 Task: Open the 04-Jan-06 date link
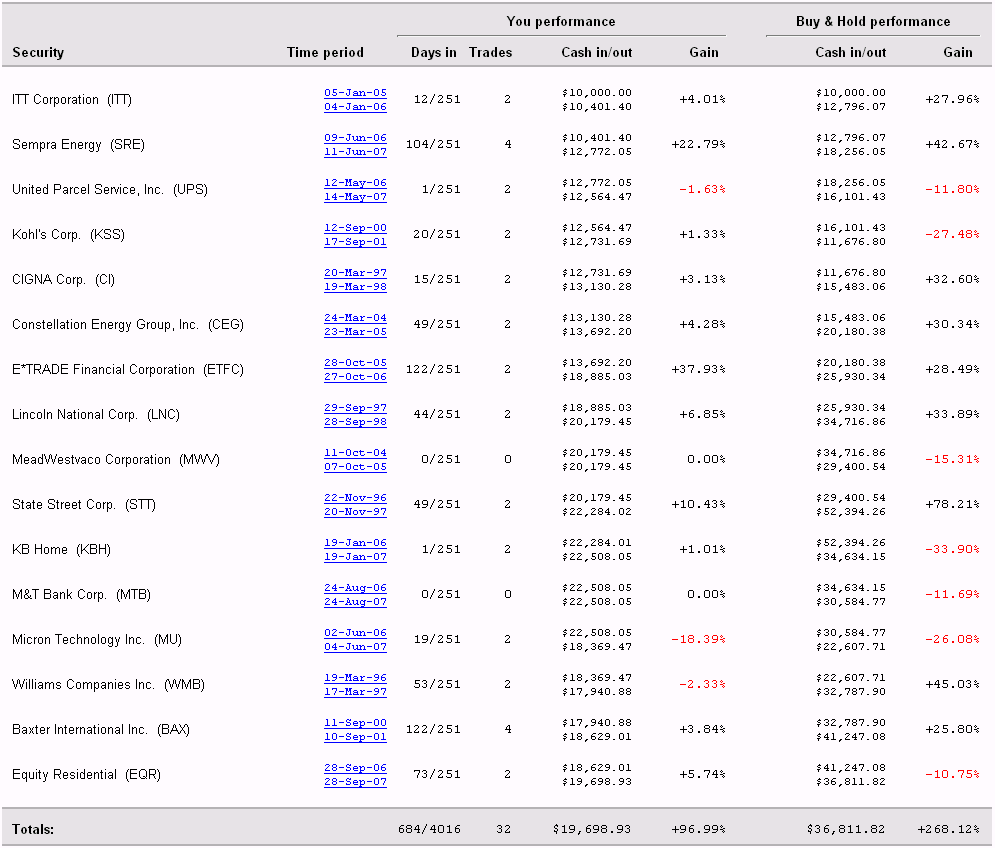pos(355,107)
